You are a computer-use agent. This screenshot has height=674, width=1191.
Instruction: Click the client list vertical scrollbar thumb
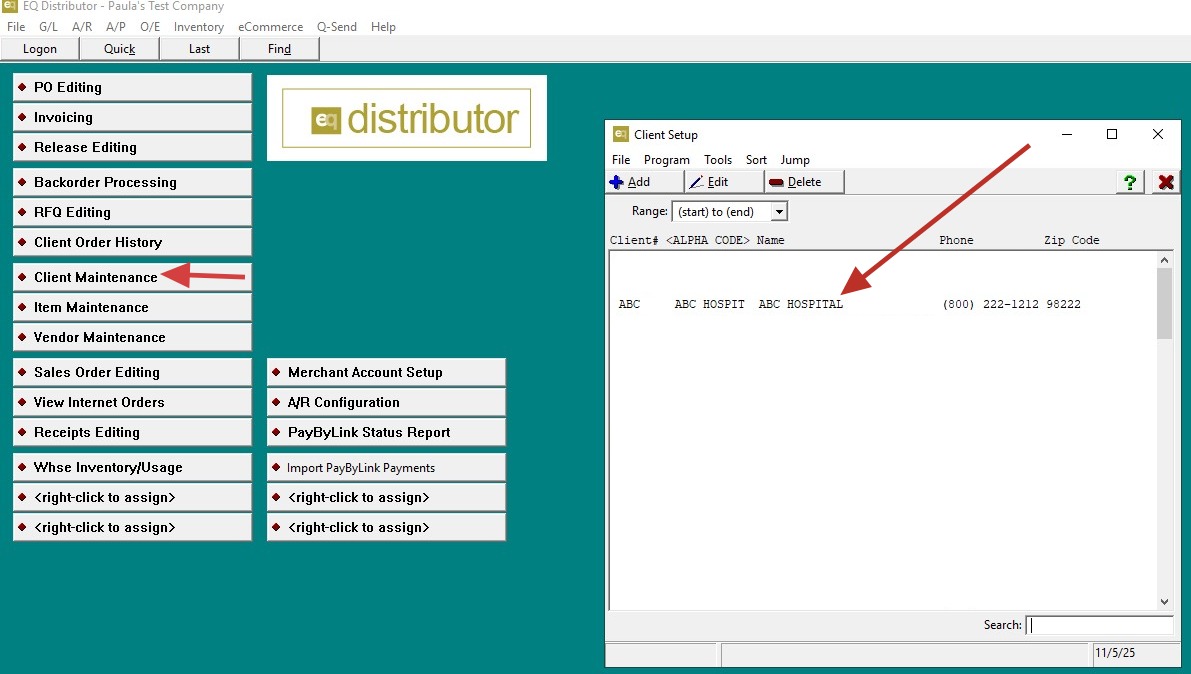[1164, 303]
